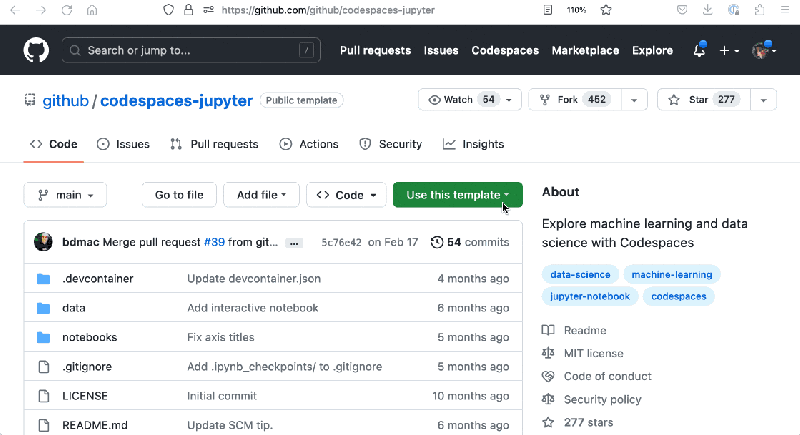Viewport: 800px width, 435px height.
Task: Click the data-science topic tag
Action: tap(580, 274)
